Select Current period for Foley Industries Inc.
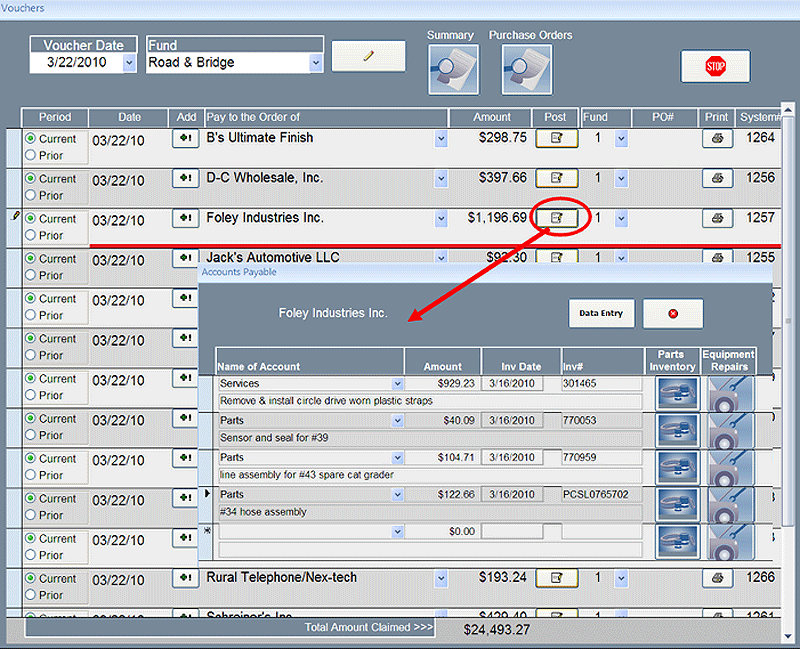Image resolution: width=800 pixels, height=649 pixels. click(31, 219)
